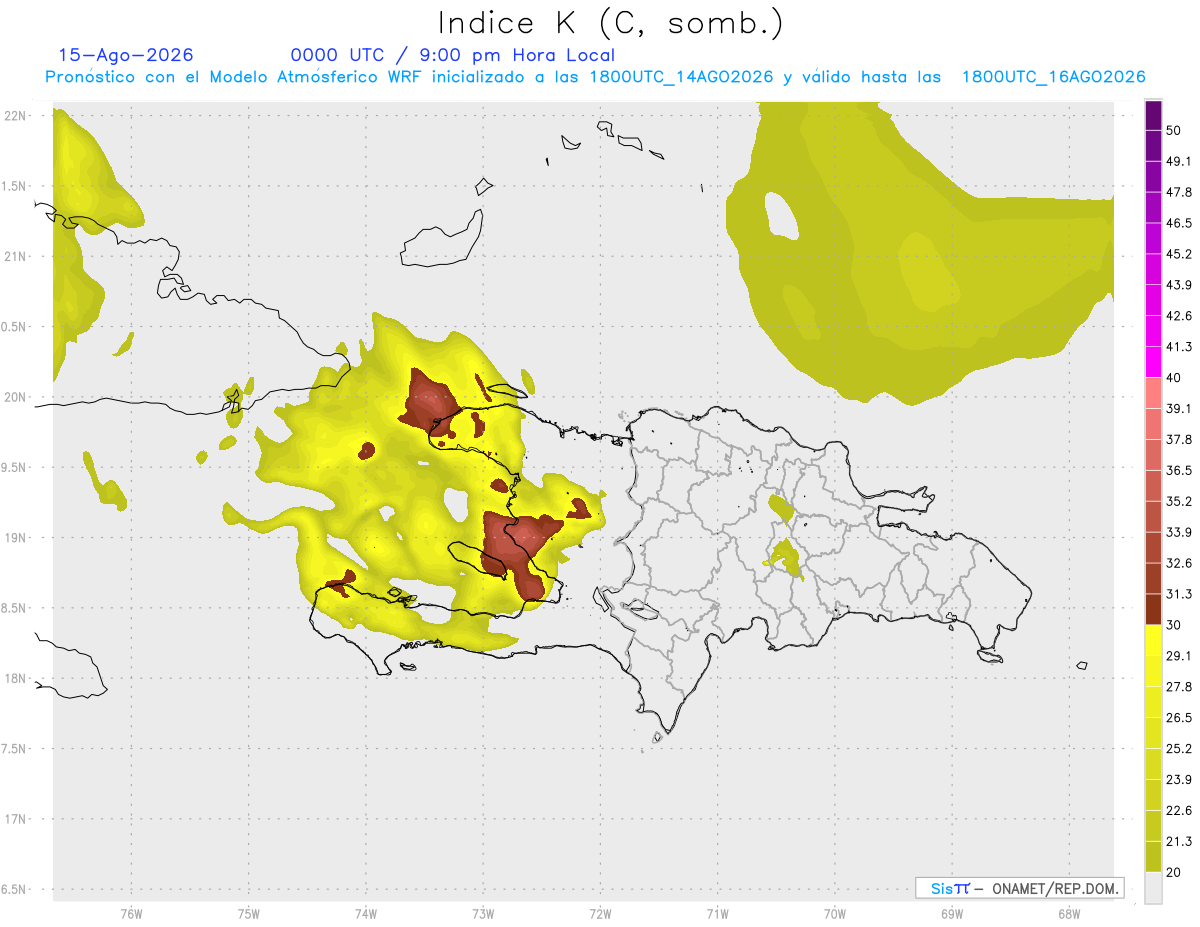
Task: Click the '46.5' value on color scale
Action: click(x=1179, y=223)
